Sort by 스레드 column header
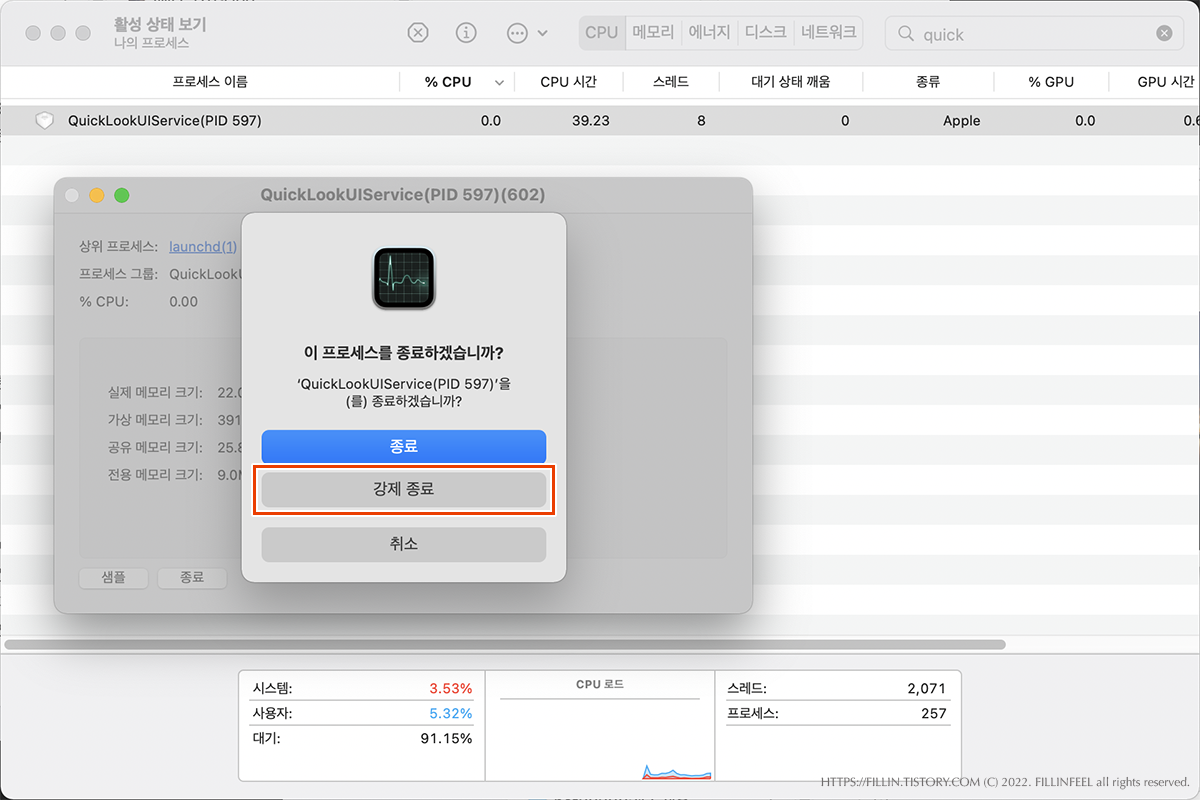The image size is (1200, 800). (671, 82)
